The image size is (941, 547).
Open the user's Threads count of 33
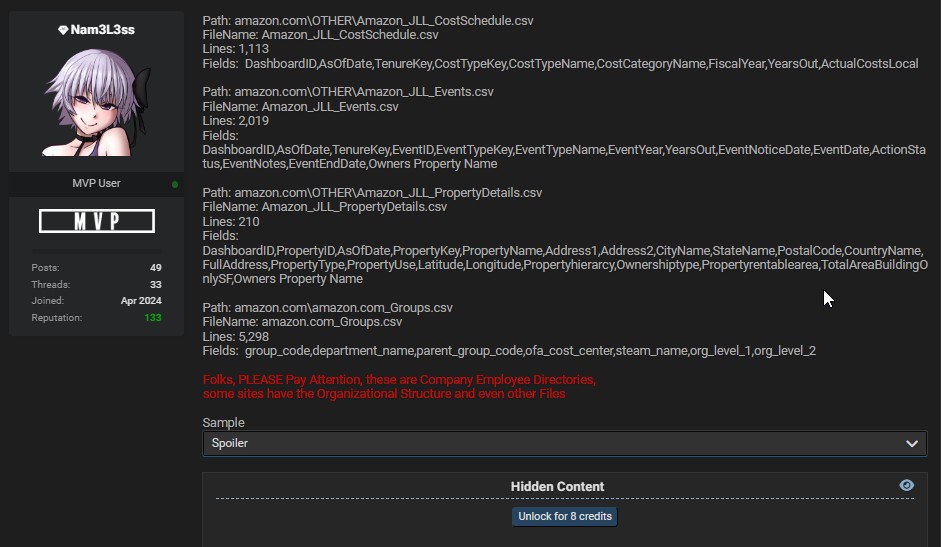pos(155,285)
